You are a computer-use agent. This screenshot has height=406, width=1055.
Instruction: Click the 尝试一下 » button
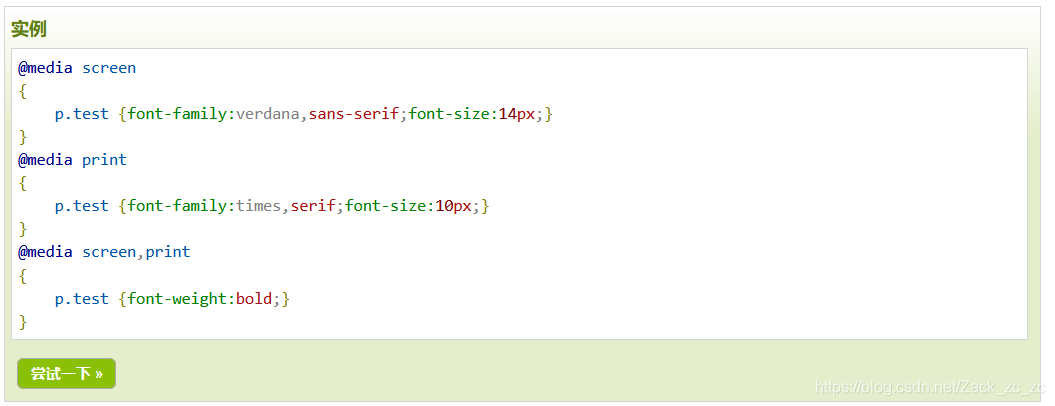pos(66,374)
